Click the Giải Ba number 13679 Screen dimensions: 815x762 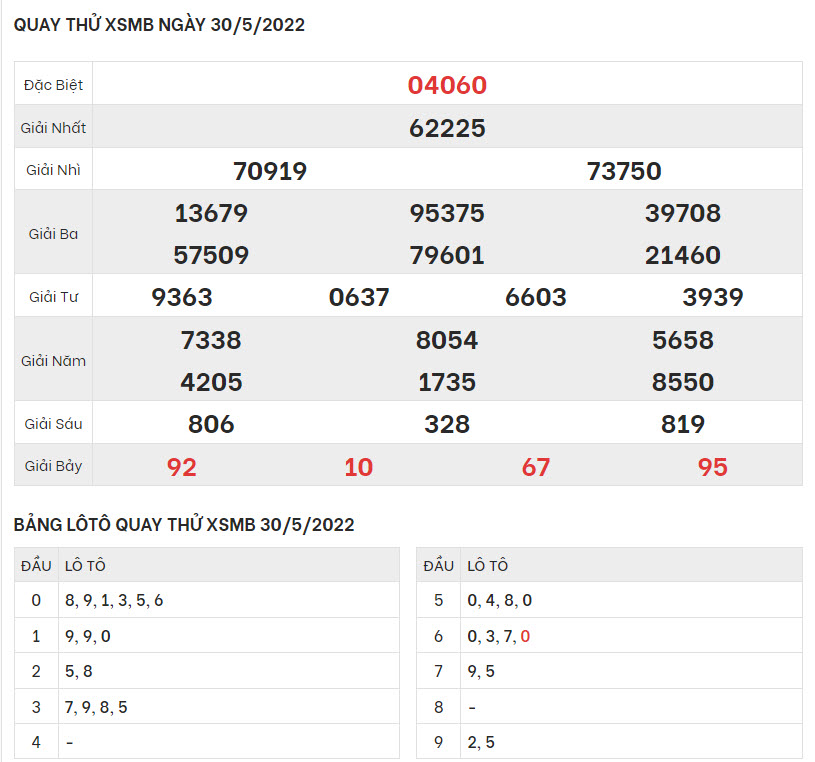pos(211,213)
